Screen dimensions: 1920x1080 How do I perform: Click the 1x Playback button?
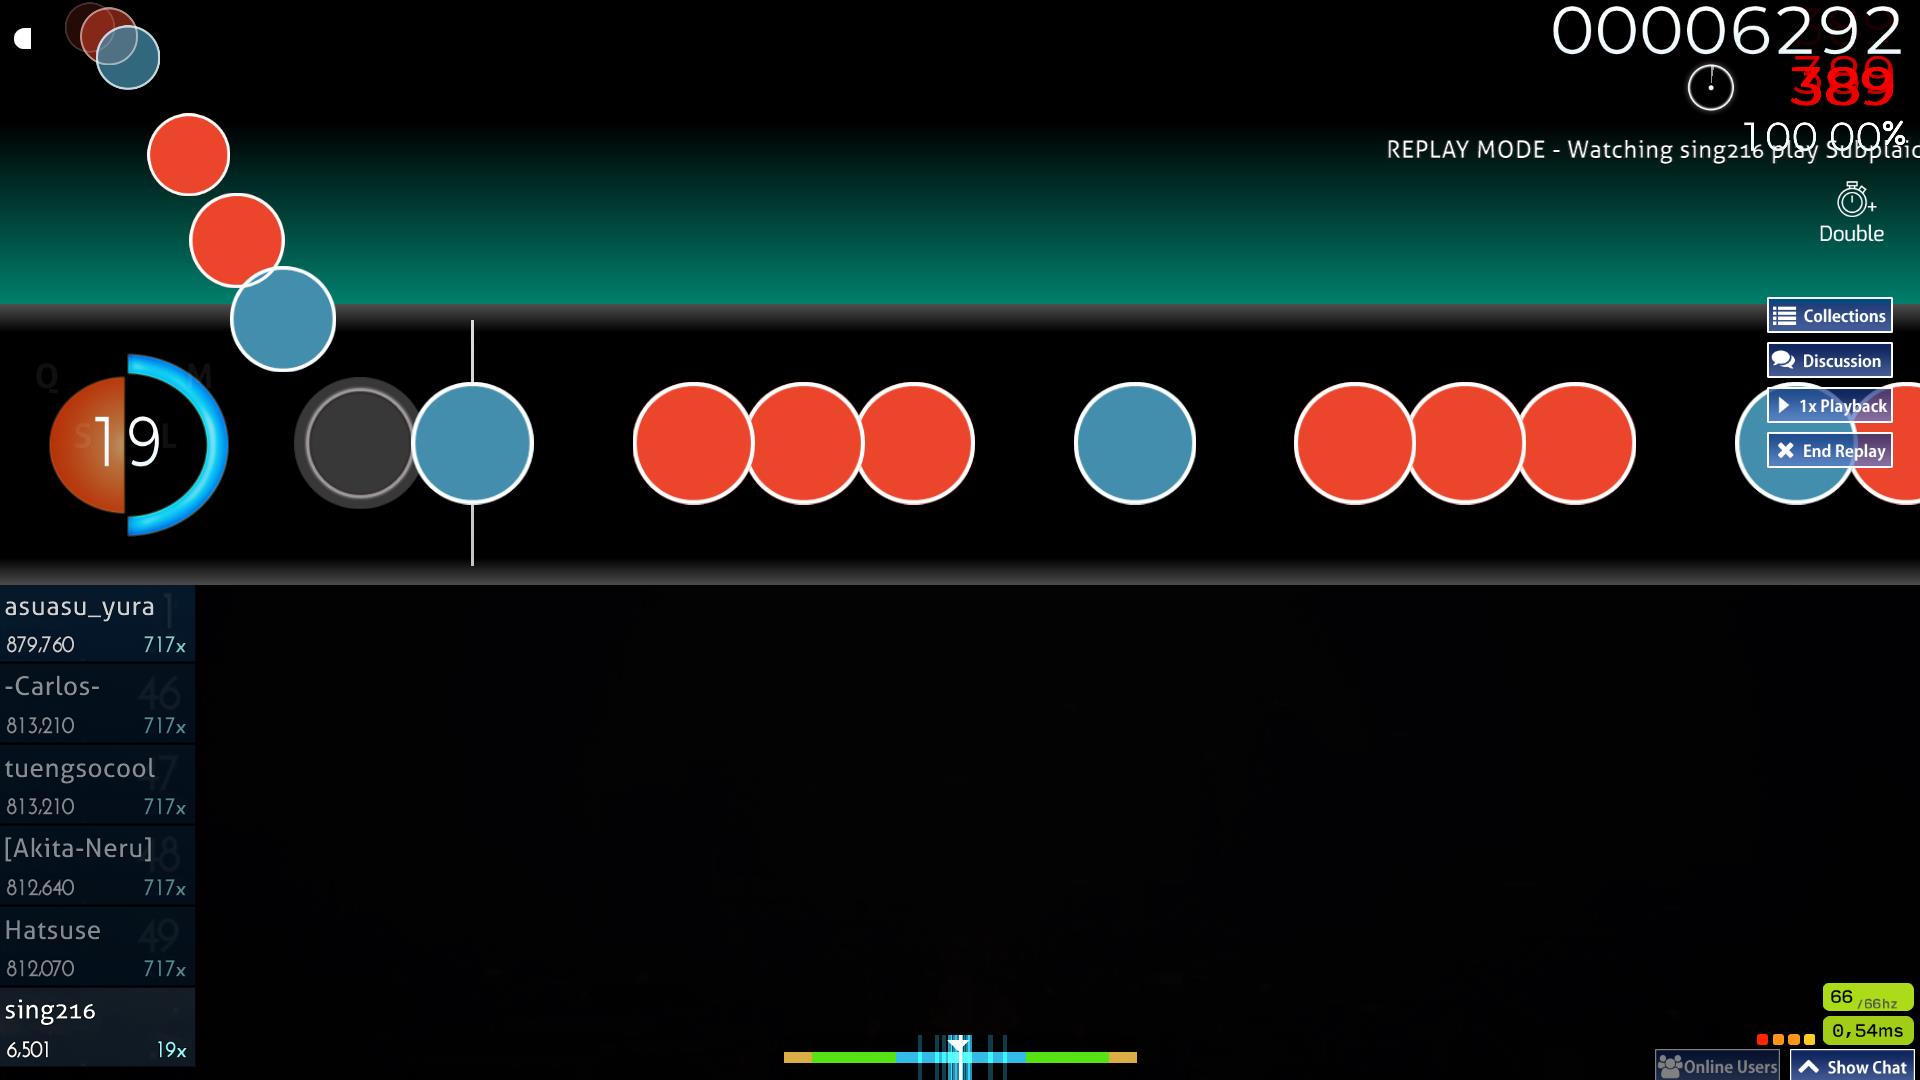(1830, 405)
